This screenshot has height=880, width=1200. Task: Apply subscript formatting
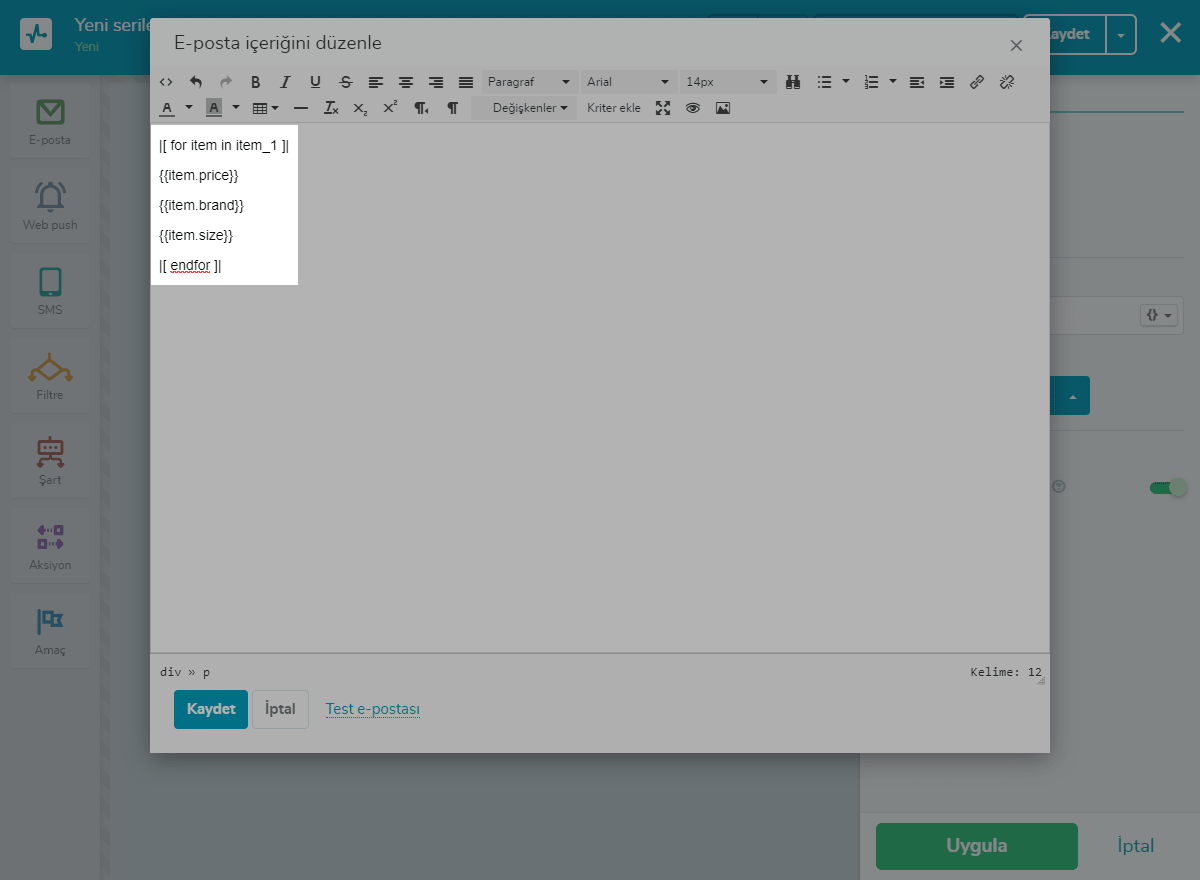coord(360,108)
